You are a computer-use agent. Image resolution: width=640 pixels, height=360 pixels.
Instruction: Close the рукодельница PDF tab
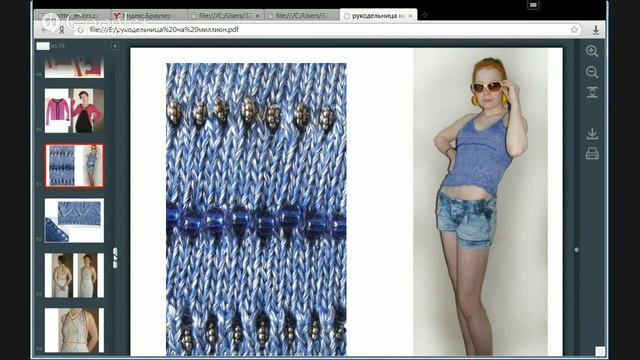coord(411,16)
